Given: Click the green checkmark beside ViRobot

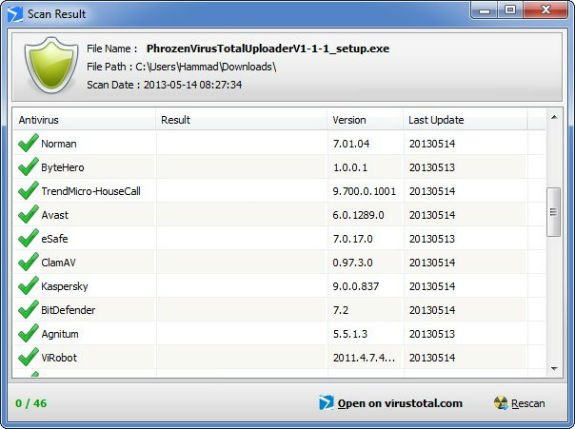Looking at the screenshot, I should tap(28, 358).
